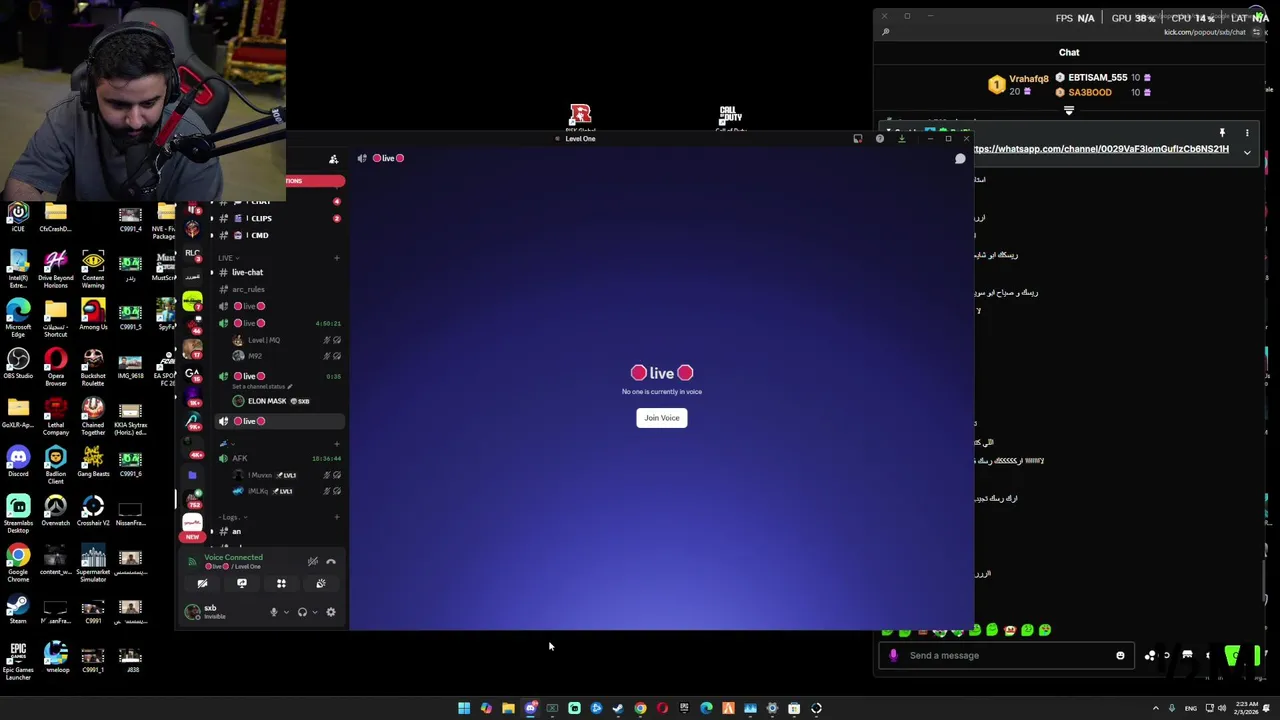Collapse the gift leaderboard arrow
Image resolution: width=1280 pixels, height=720 pixels.
point(1068,111)
